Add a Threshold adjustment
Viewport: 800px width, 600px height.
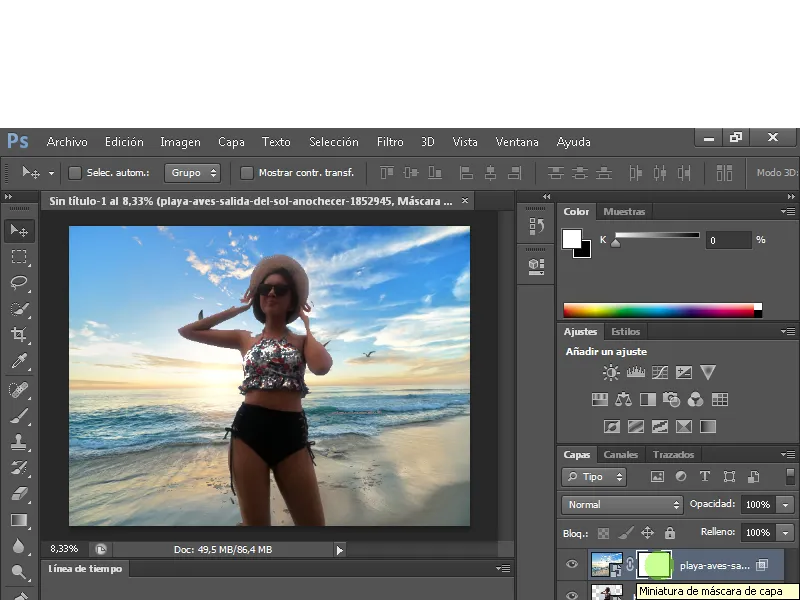click(x=660, y=427)
